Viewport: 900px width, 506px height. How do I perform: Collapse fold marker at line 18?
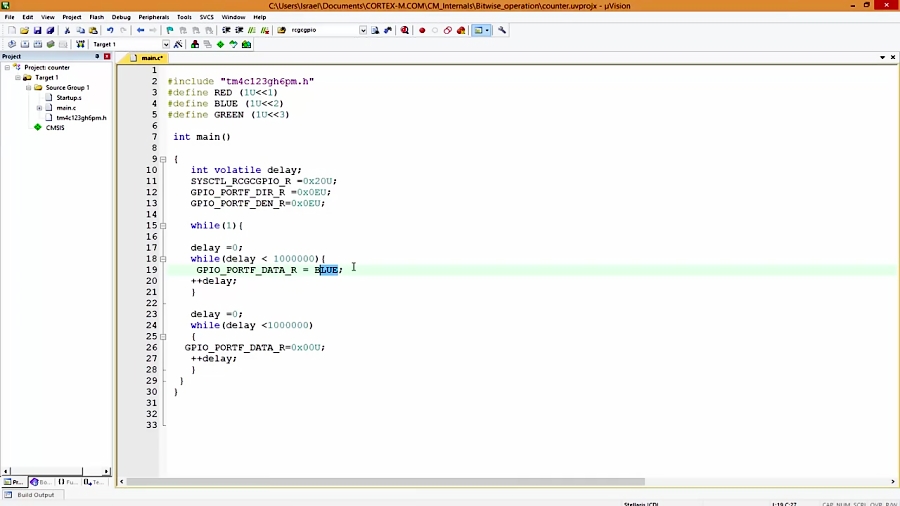coord(163,259)
